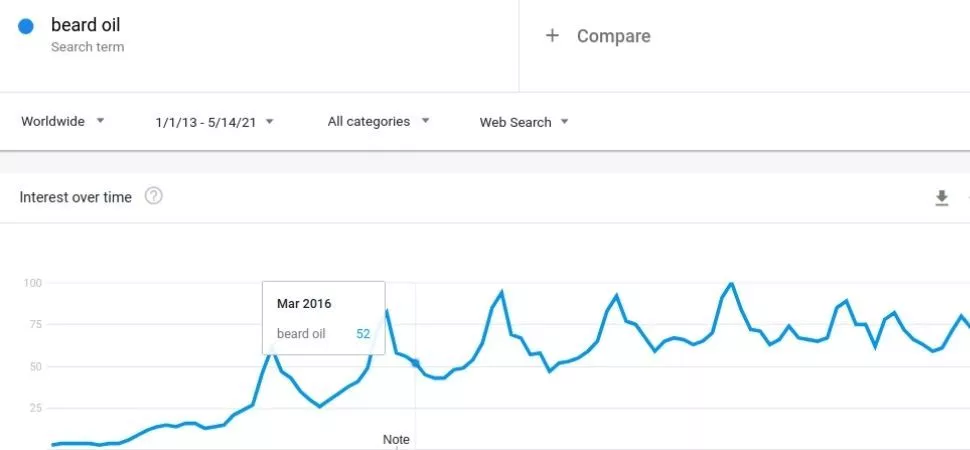Click the 25 label on the y-axis
Screen dimensions: 970x450
click(x=36, y=408)
